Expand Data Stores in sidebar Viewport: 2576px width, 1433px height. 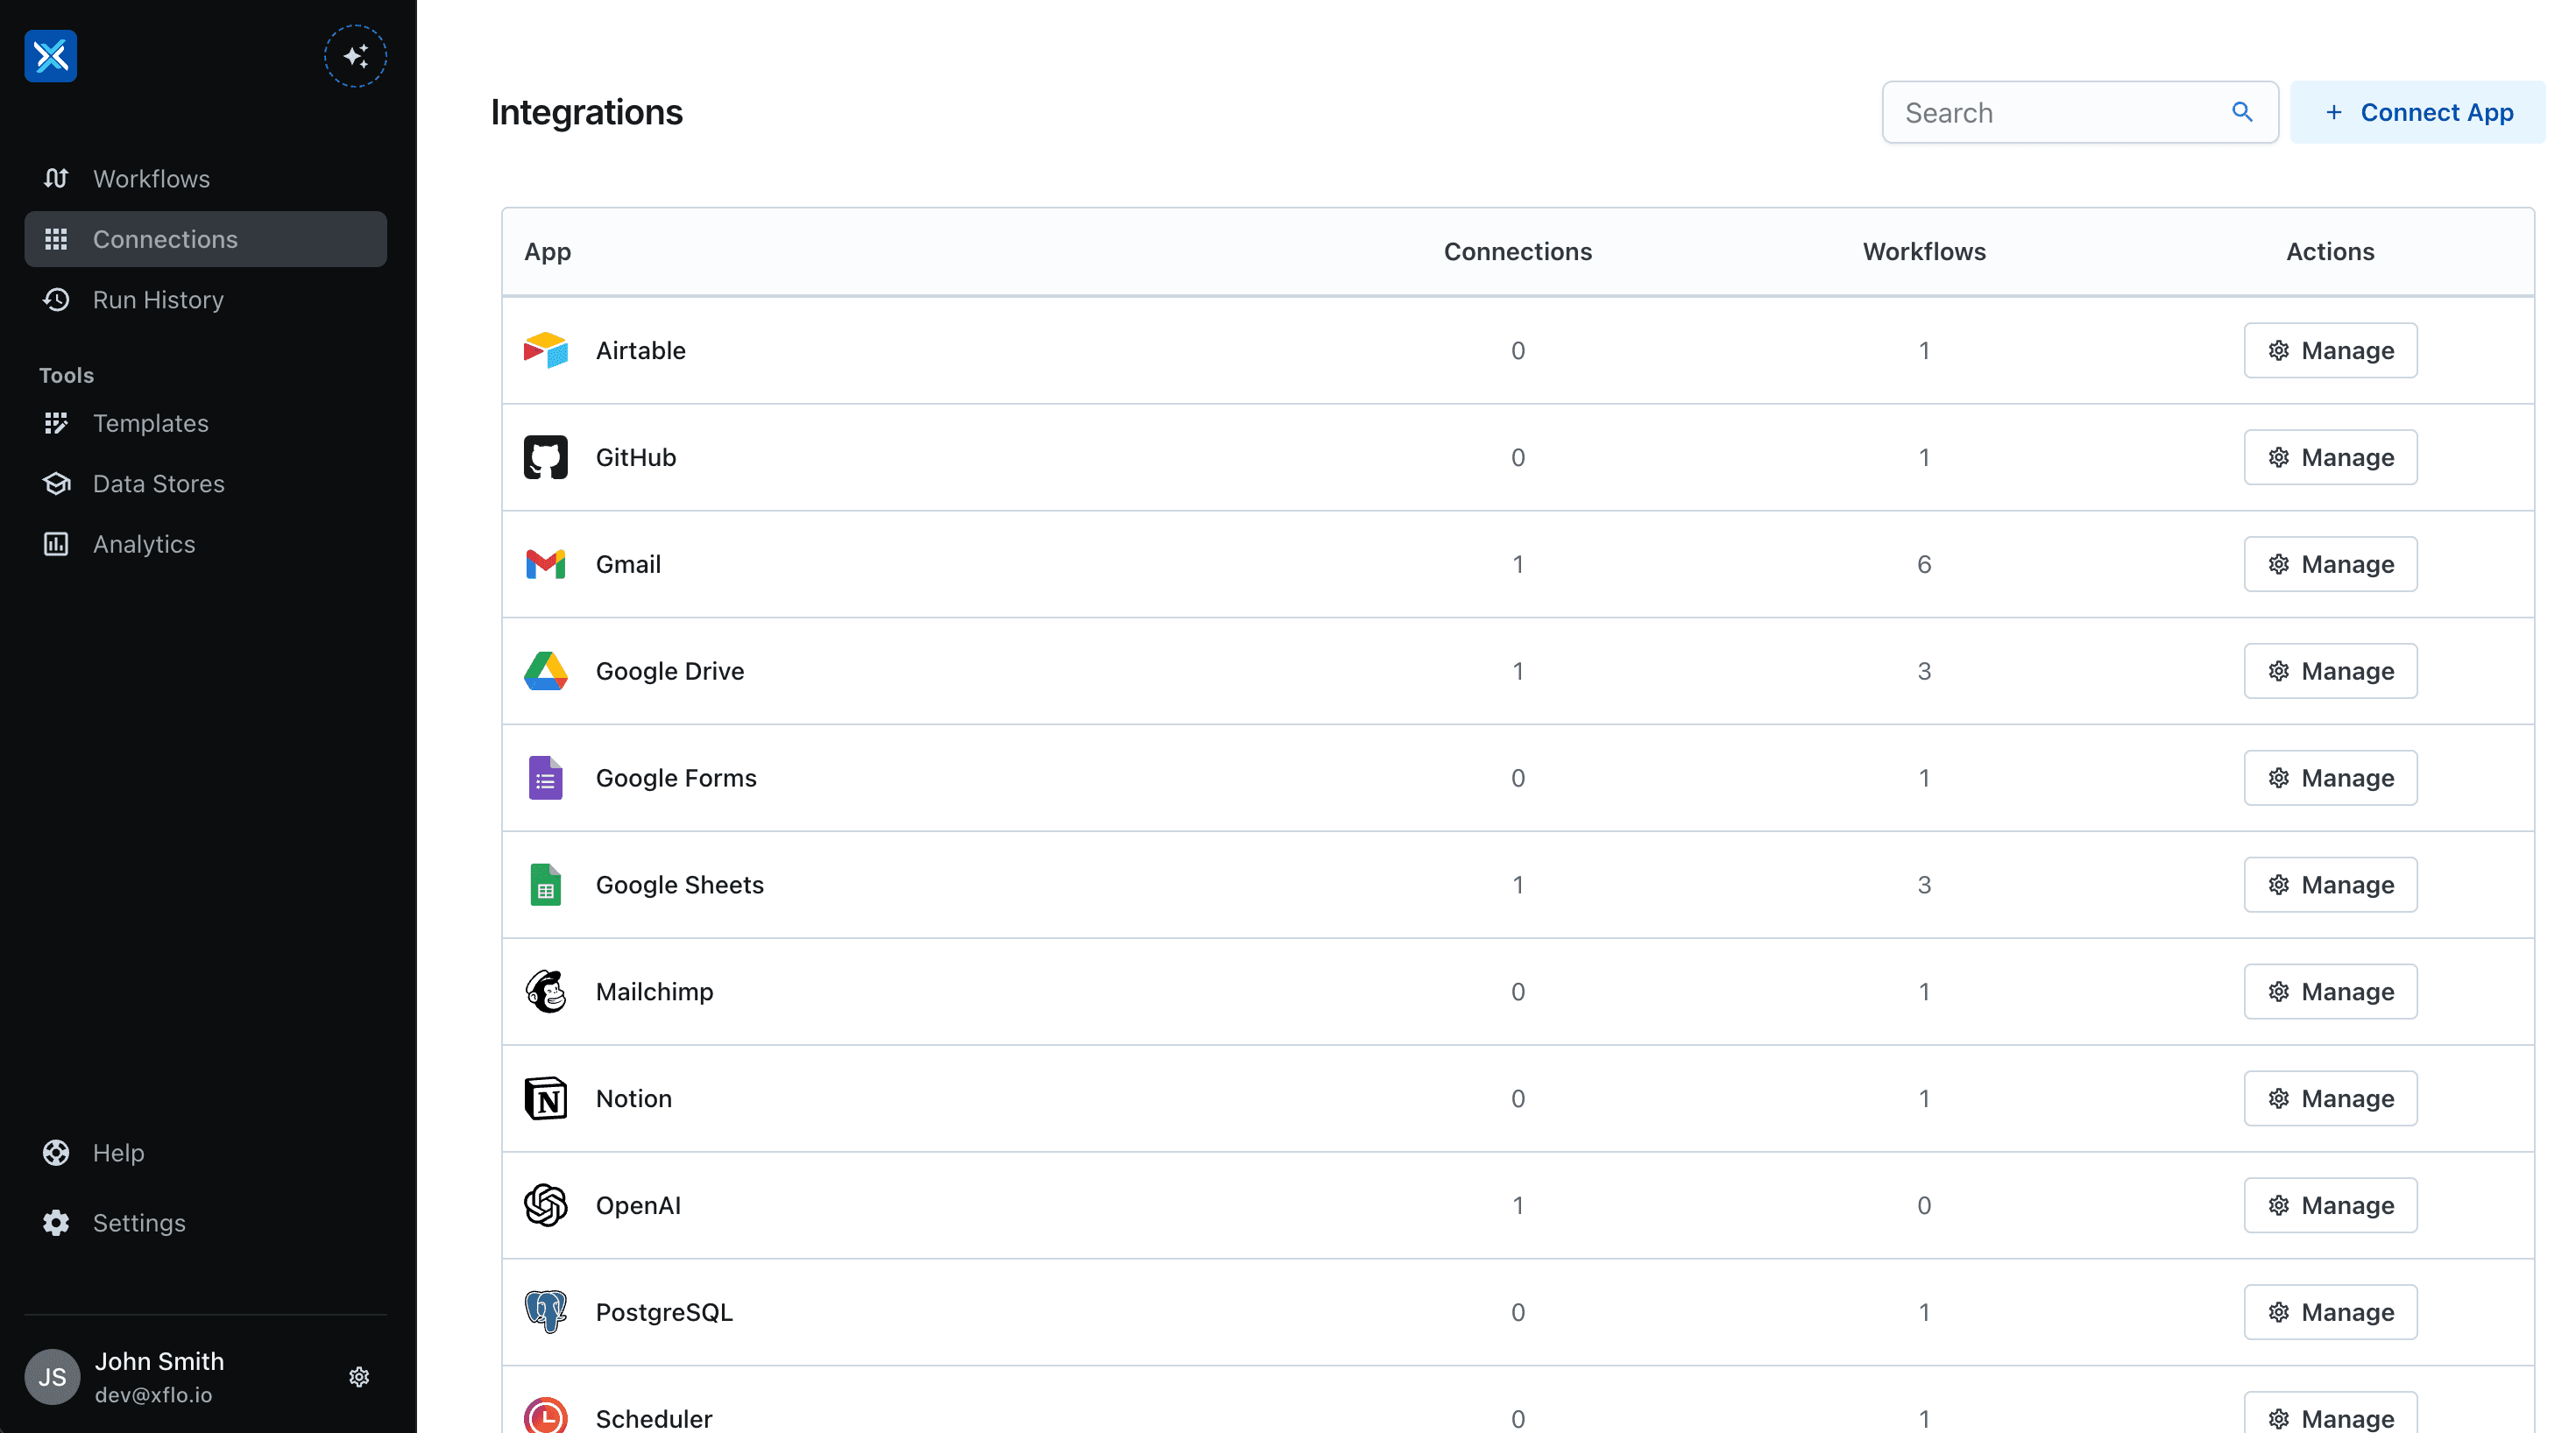[157, 482]
